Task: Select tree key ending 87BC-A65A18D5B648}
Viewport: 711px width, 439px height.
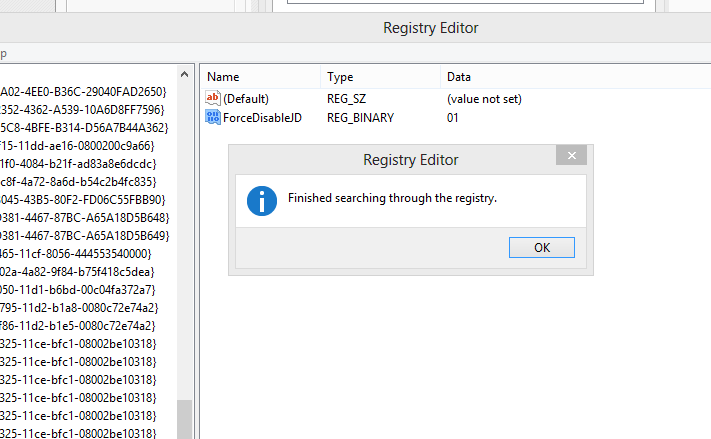Action: click(x=85, y=218)
